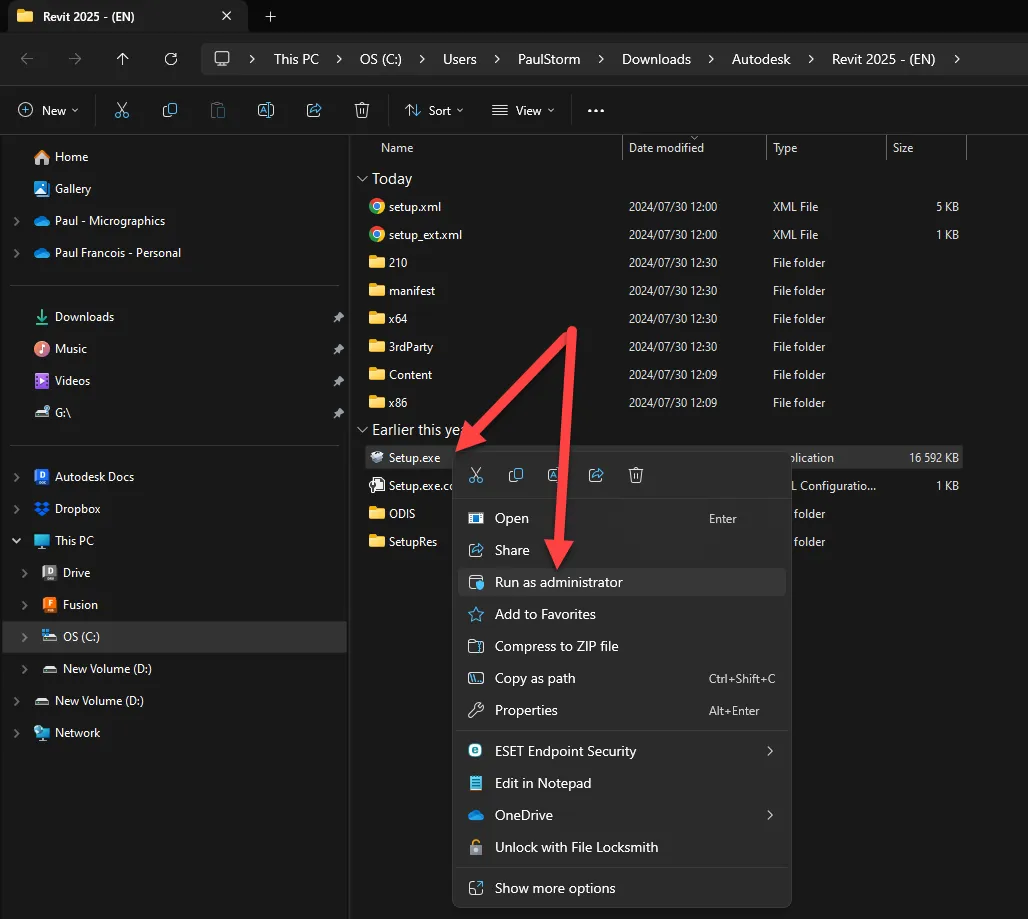Click the Delete trash icon in the toolbar
Screen dimensions: 1028x919
pos(362,110)
